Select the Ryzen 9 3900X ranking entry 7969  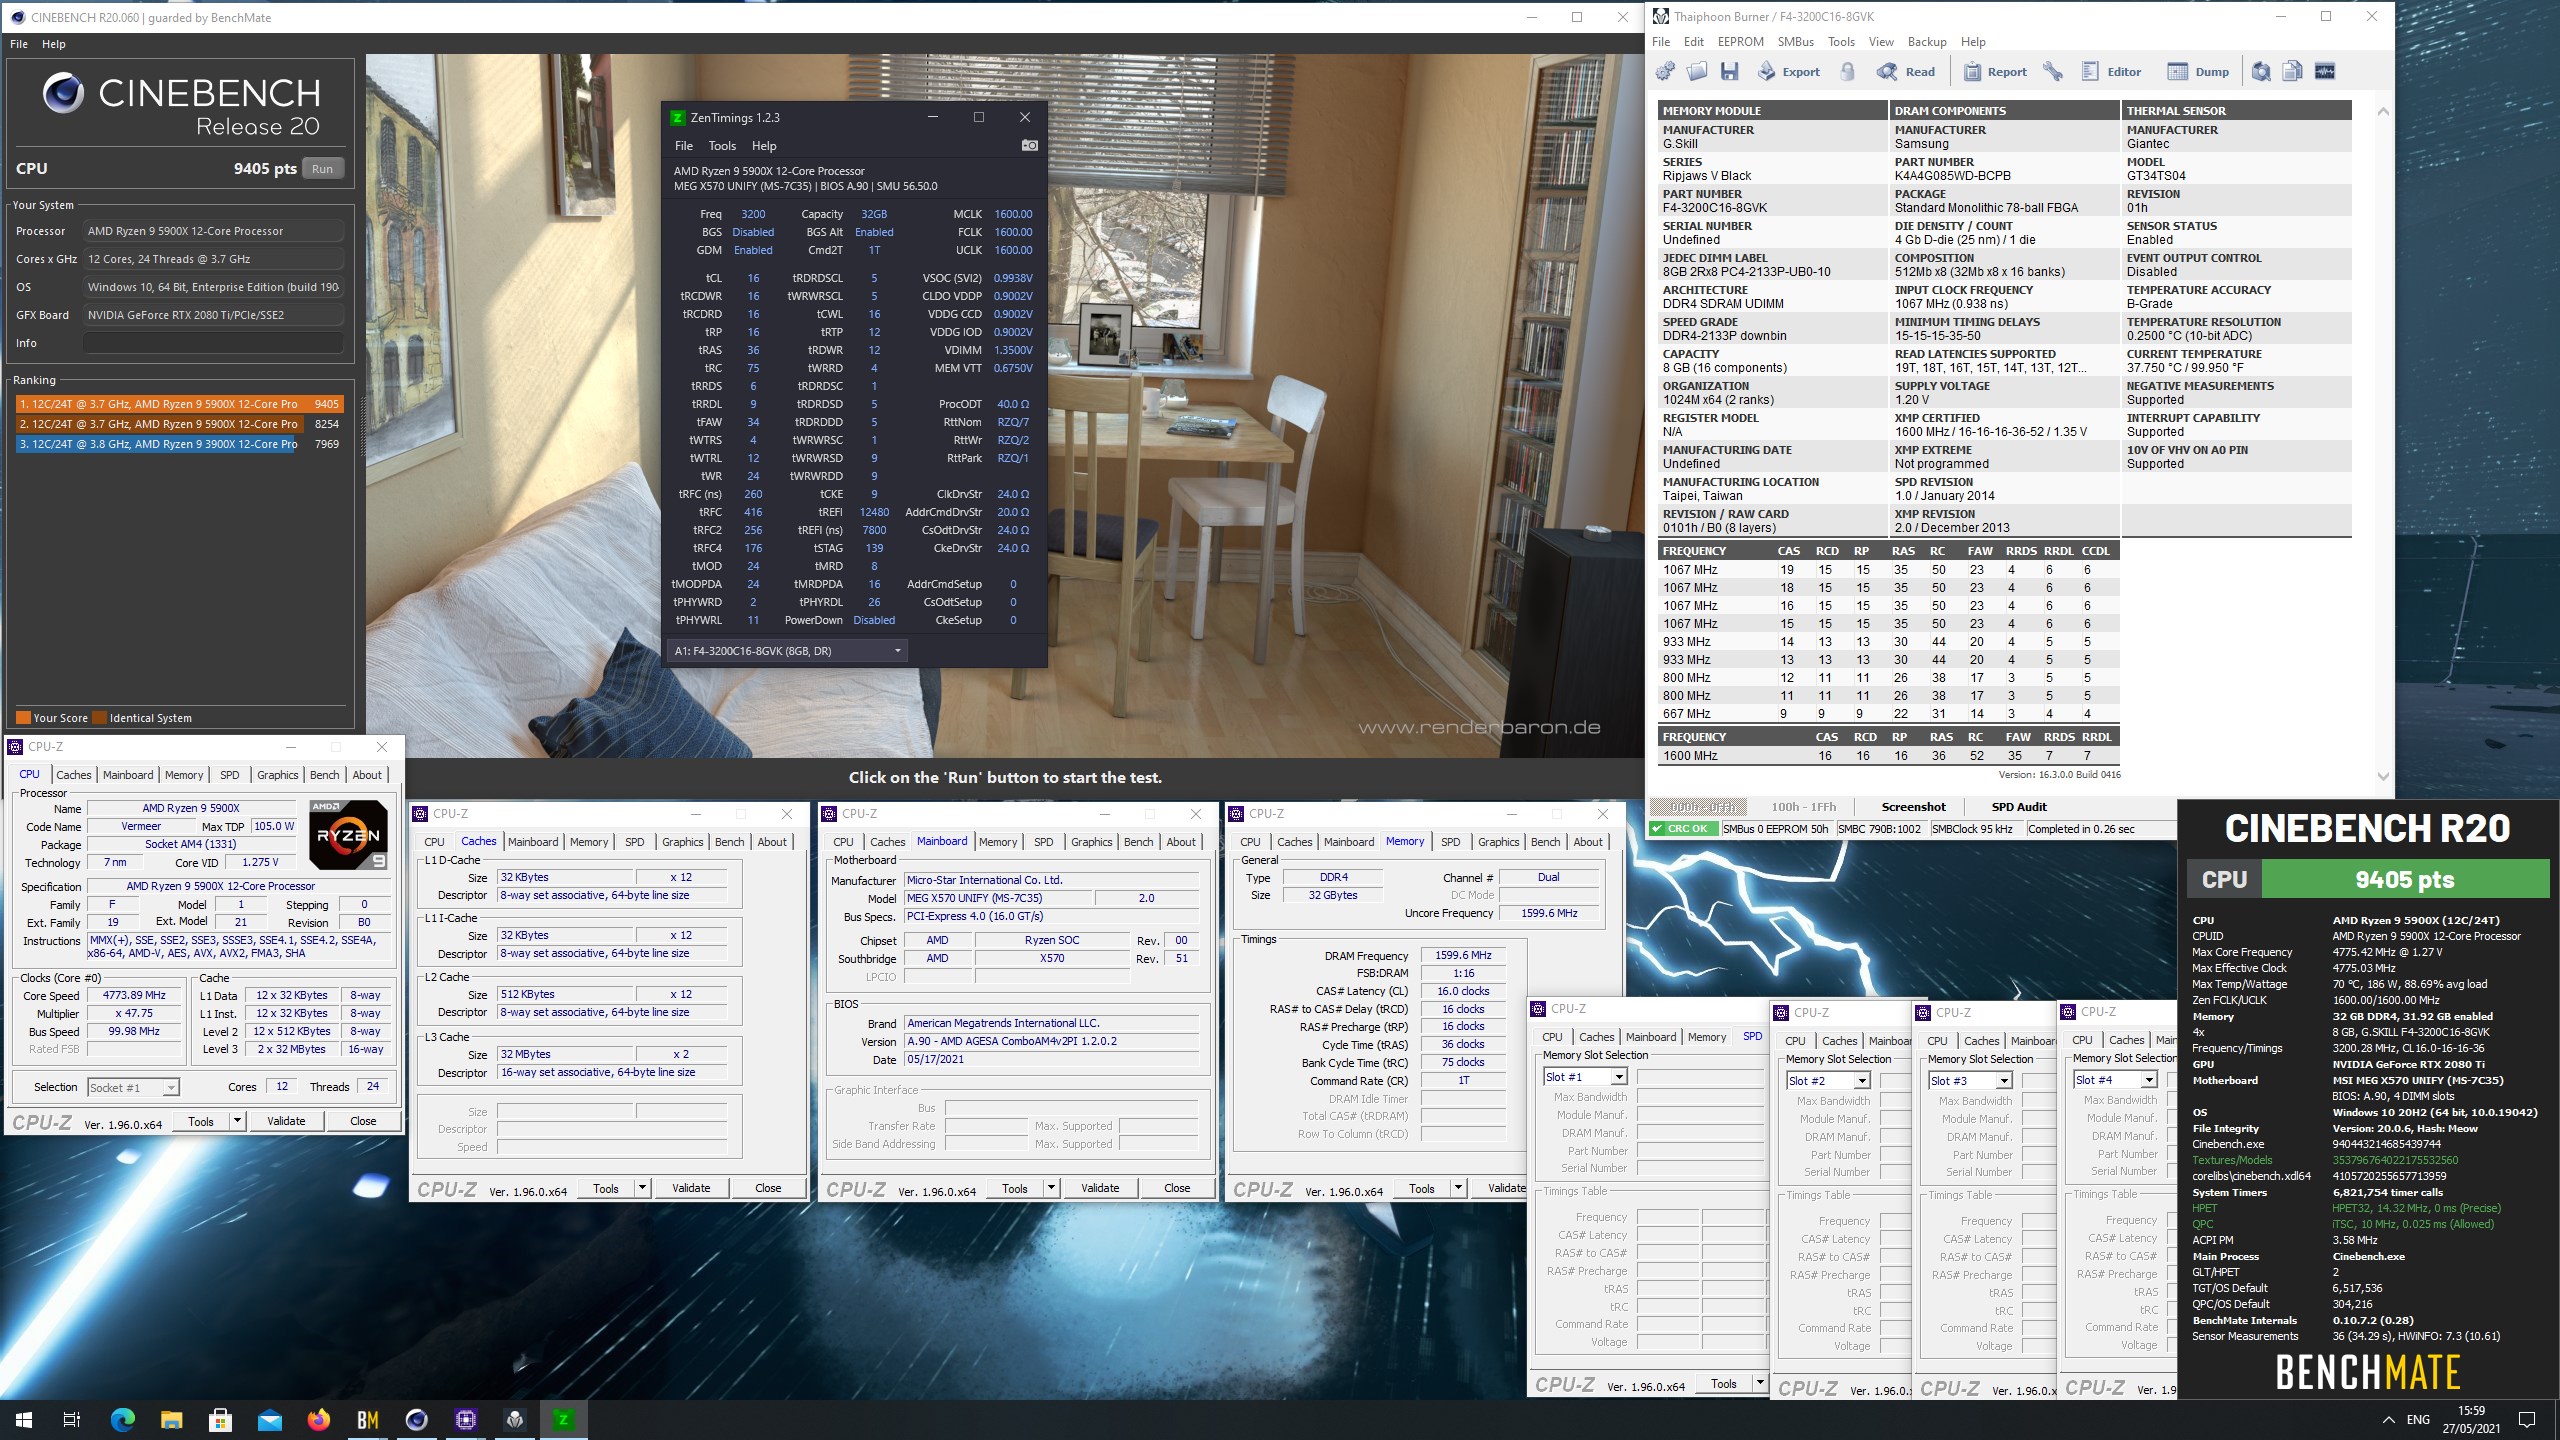(x=180, y=444)
